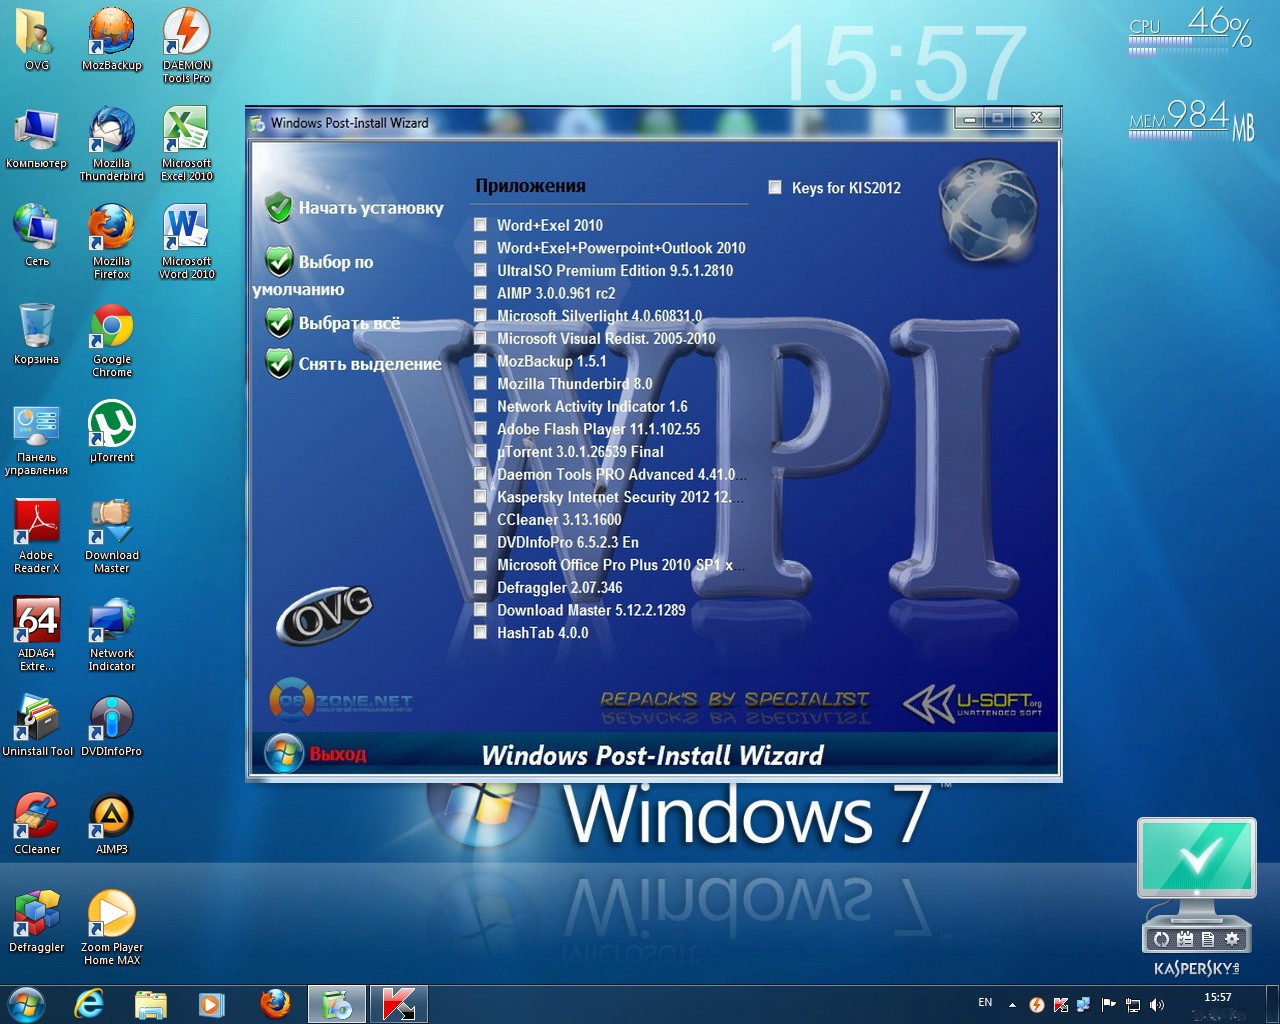1280x1024 pixels.
Task: Launch DVDInfoPro desktop shortcut
Action: point(112,726)
